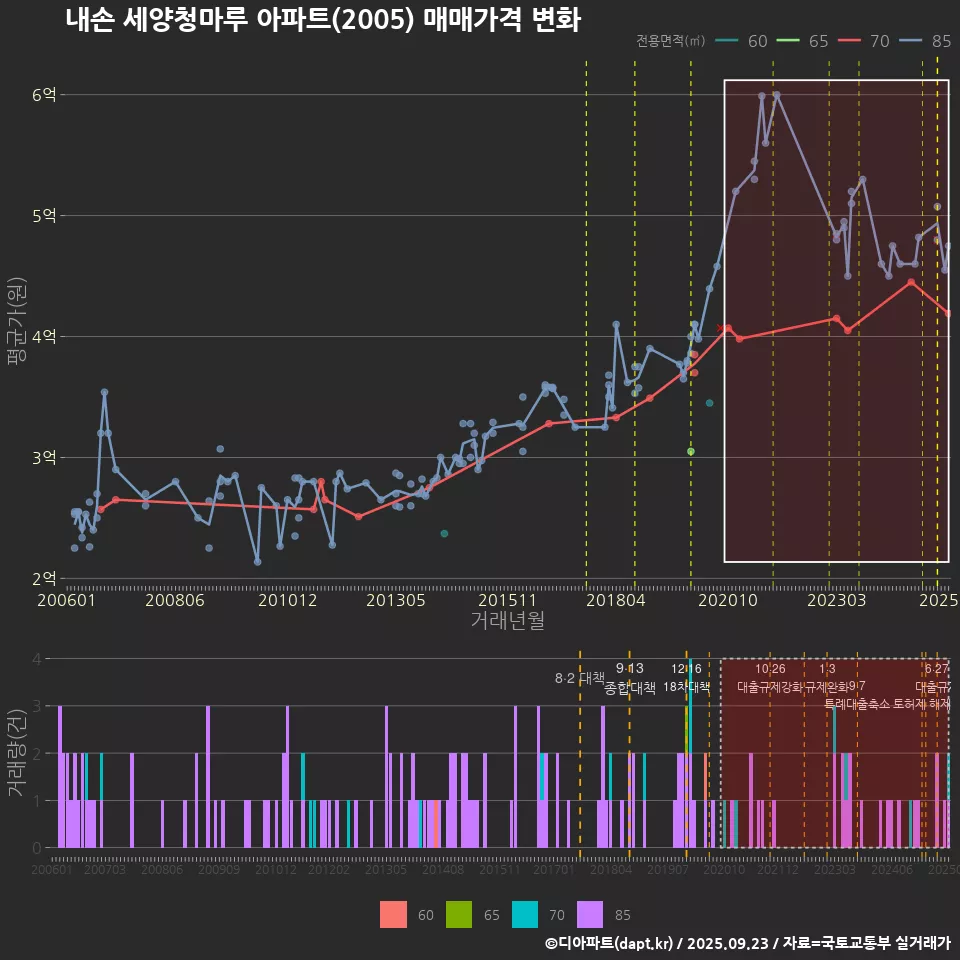Click the 6억 y-axis label
The height and width of the screenshot is (960, 960).
click(44, 95)
